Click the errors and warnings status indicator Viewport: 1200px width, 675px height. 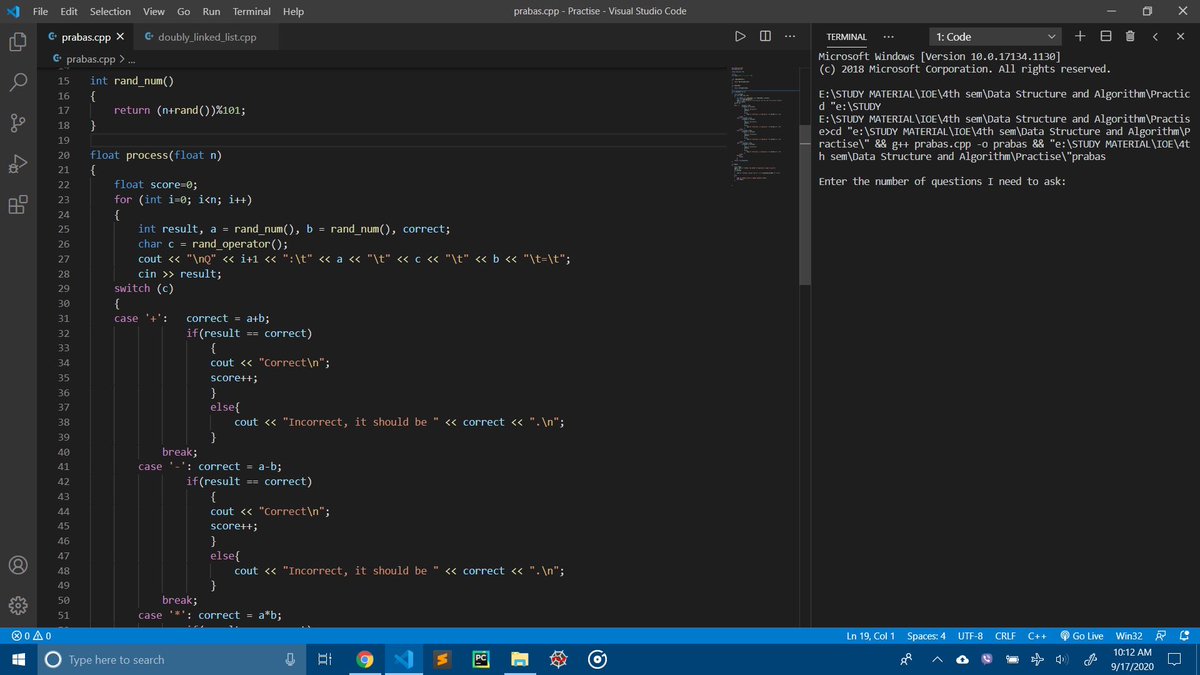click(30, 636)
